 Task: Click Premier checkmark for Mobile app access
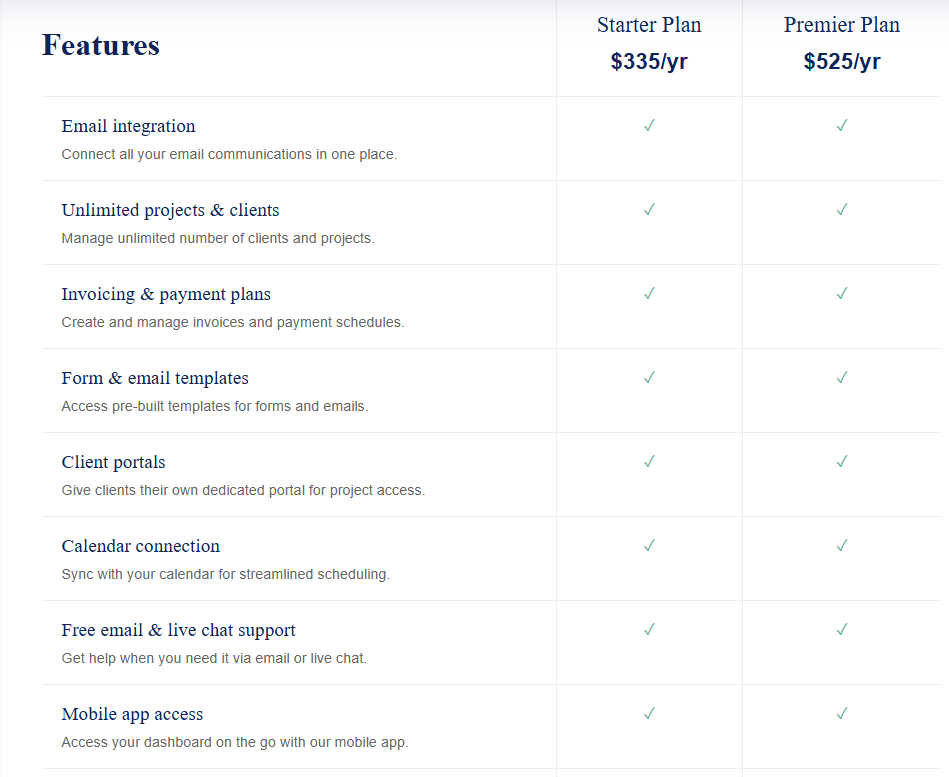click(842, 713)
